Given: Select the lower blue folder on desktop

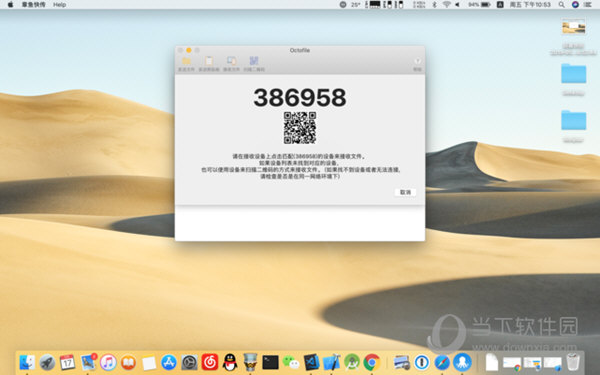Looking at the screenshot, I should (x=574, y=120).
